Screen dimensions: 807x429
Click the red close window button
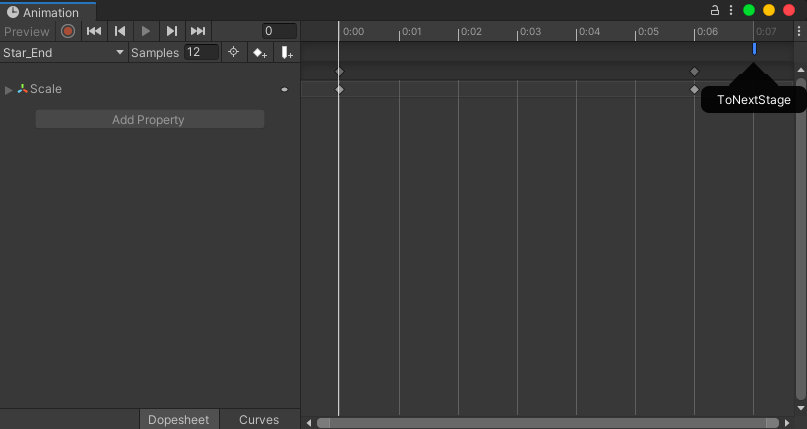[789, 10]
